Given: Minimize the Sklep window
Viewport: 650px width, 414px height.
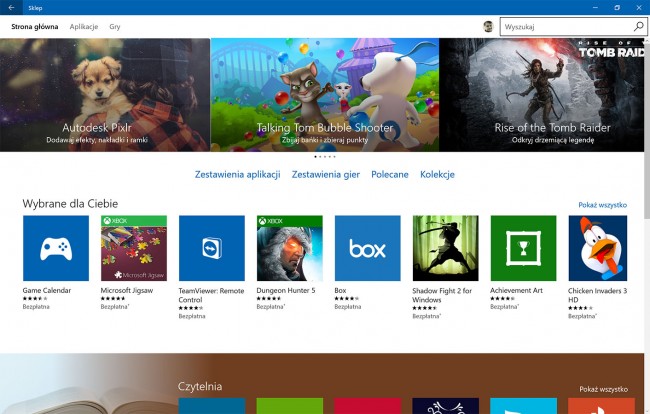Looking at the screenshot, I should [595, 7].
